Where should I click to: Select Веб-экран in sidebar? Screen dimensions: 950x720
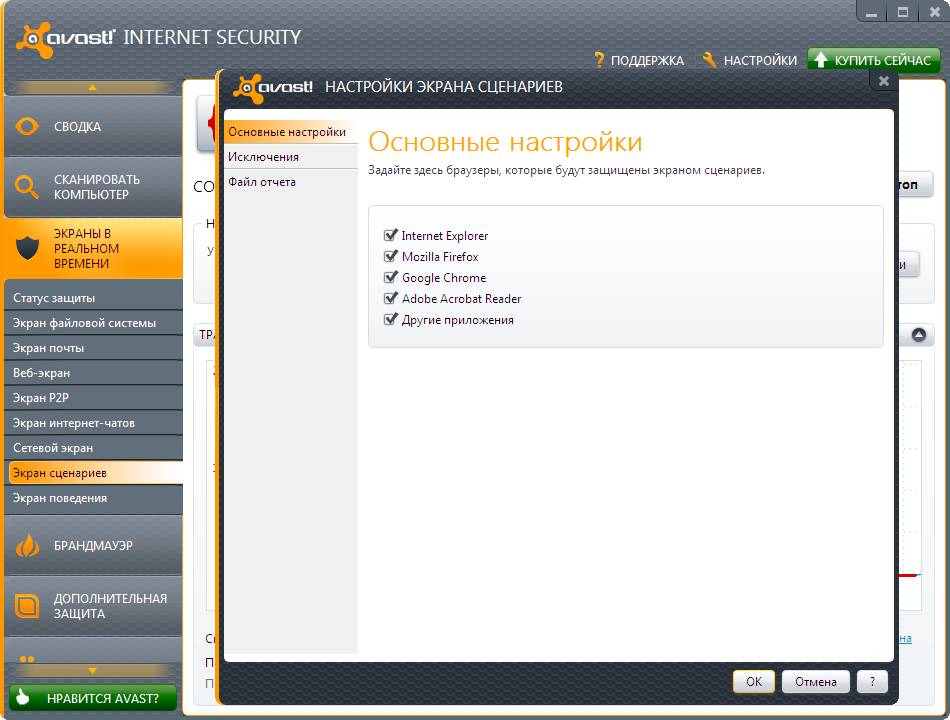[x=93, y=373]
